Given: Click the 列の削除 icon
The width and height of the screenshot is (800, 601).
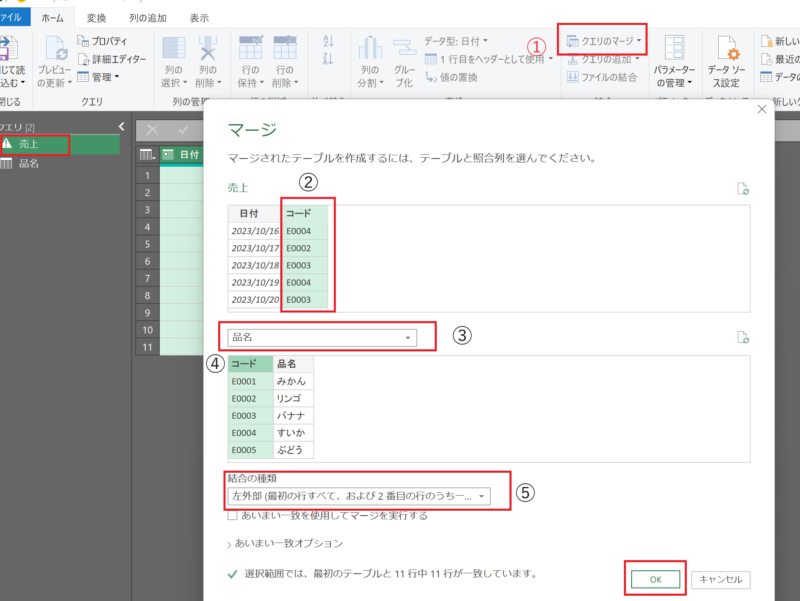Looking at the screenshot, I should pos(207,48).
